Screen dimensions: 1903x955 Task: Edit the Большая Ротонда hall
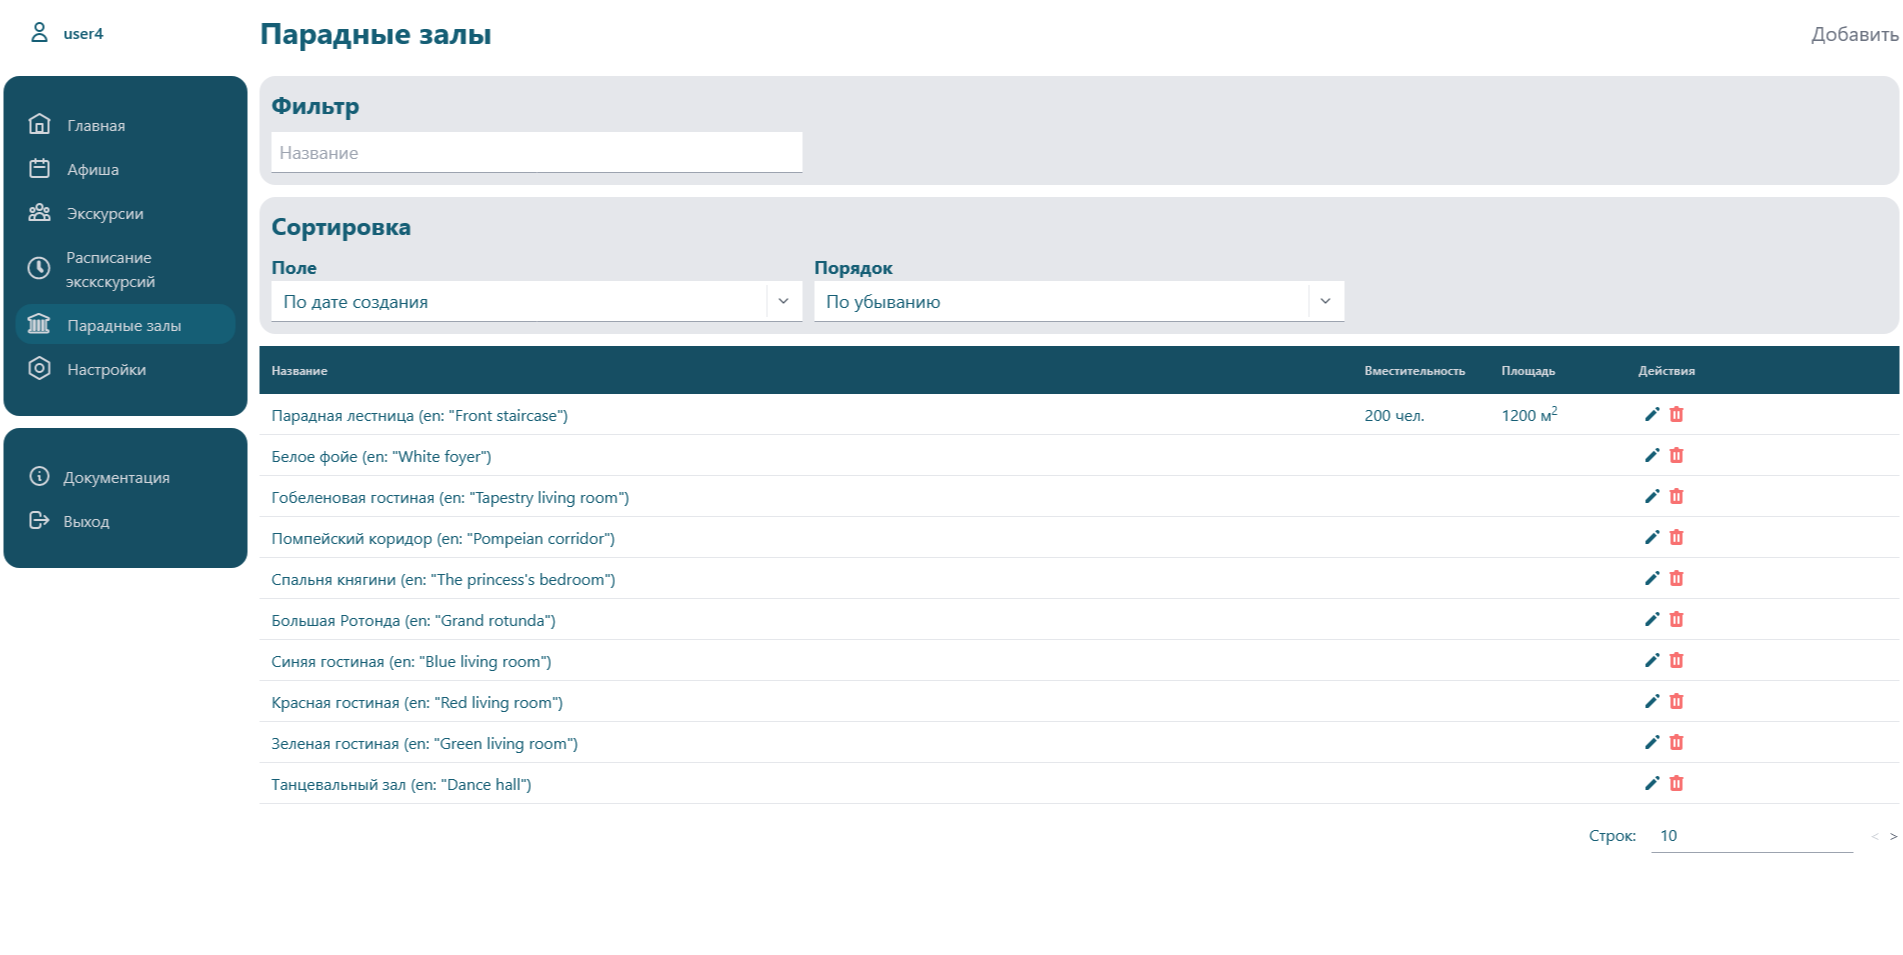(1651, 619)
